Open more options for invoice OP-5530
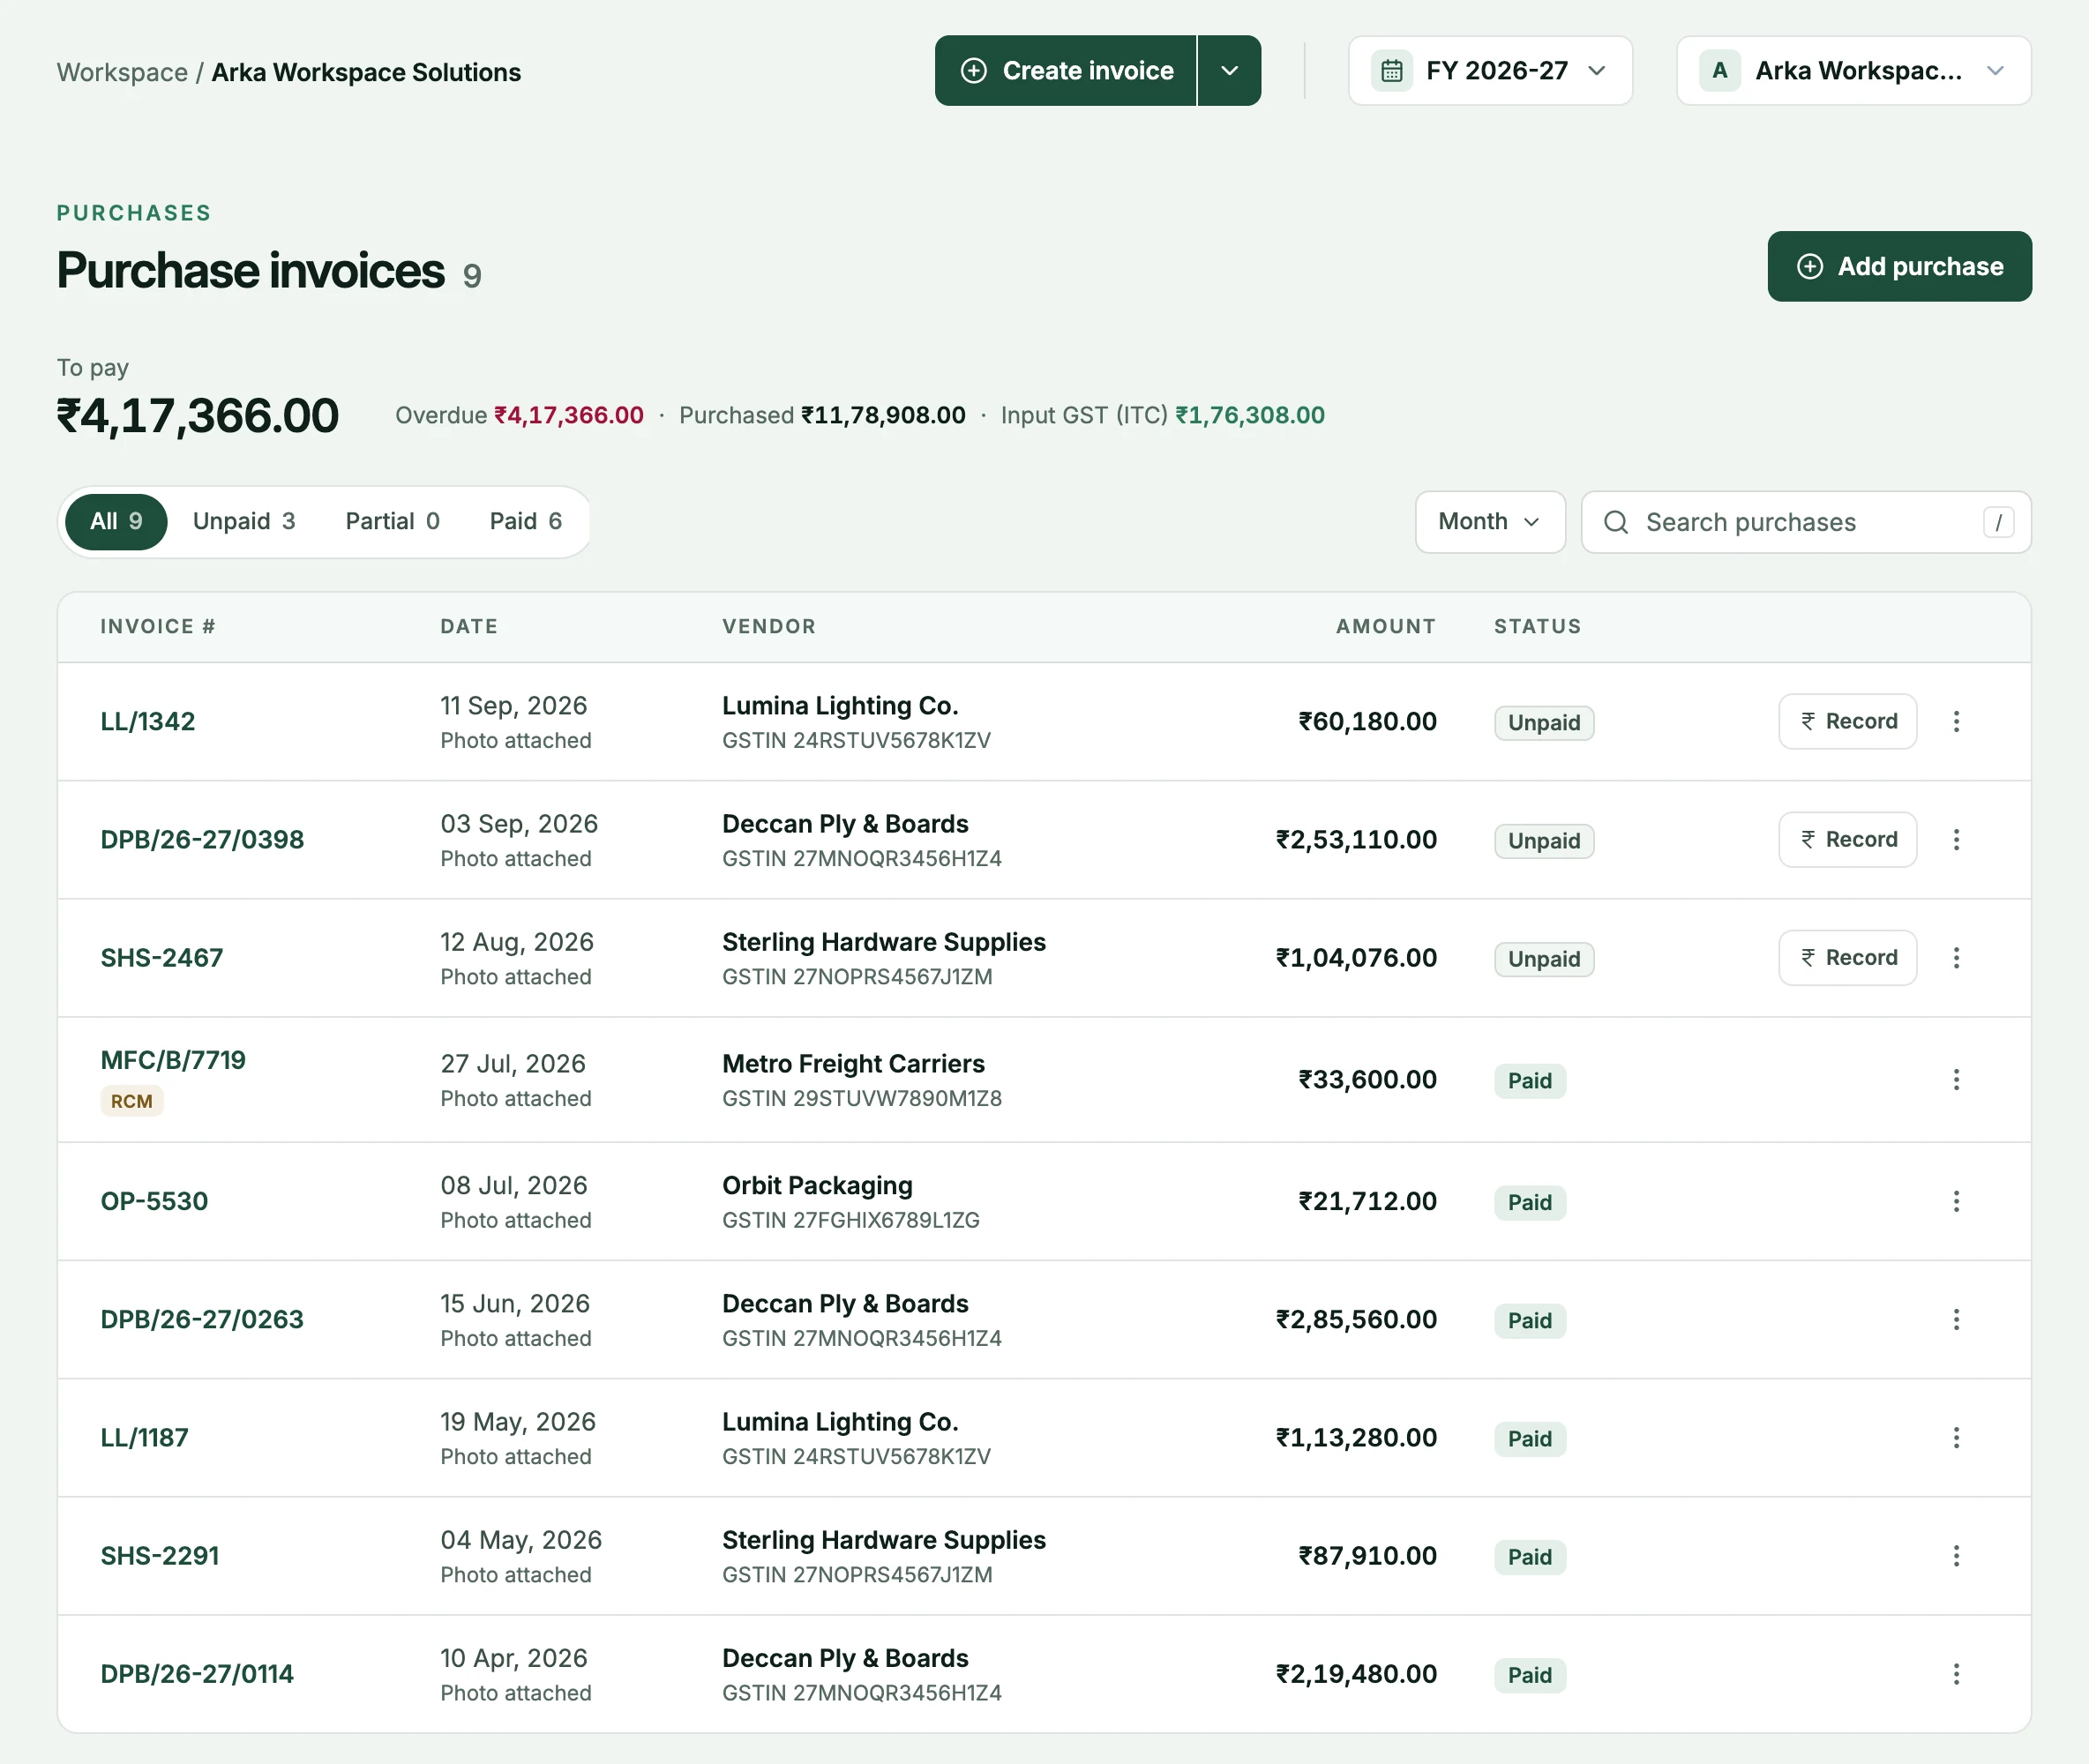Viewport: 2089px width, 1764px height. (1956, 1201)
